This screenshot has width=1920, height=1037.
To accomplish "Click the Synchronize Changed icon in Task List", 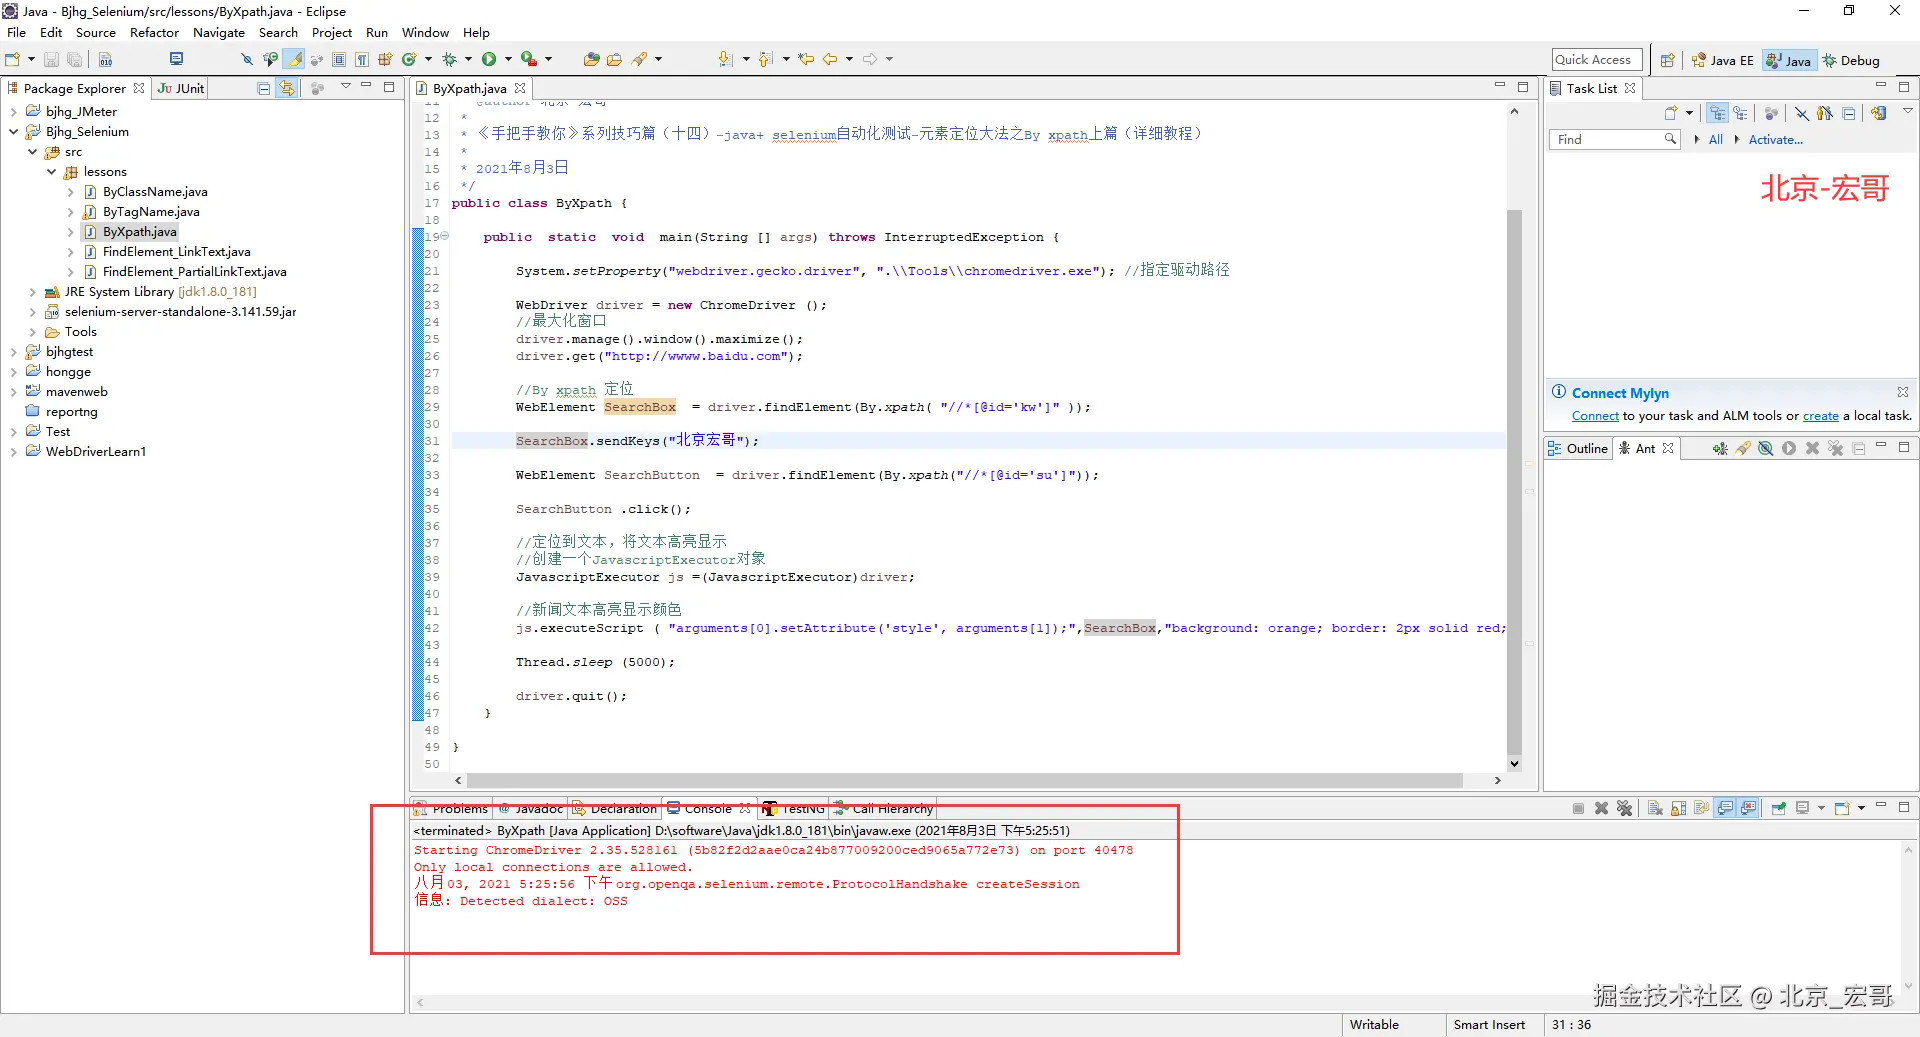I will 1879,113.
